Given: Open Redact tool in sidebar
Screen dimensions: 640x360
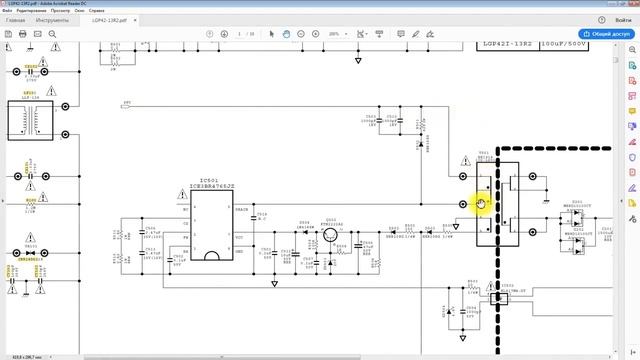Looking at the screenshot, I should pos(632,142).
